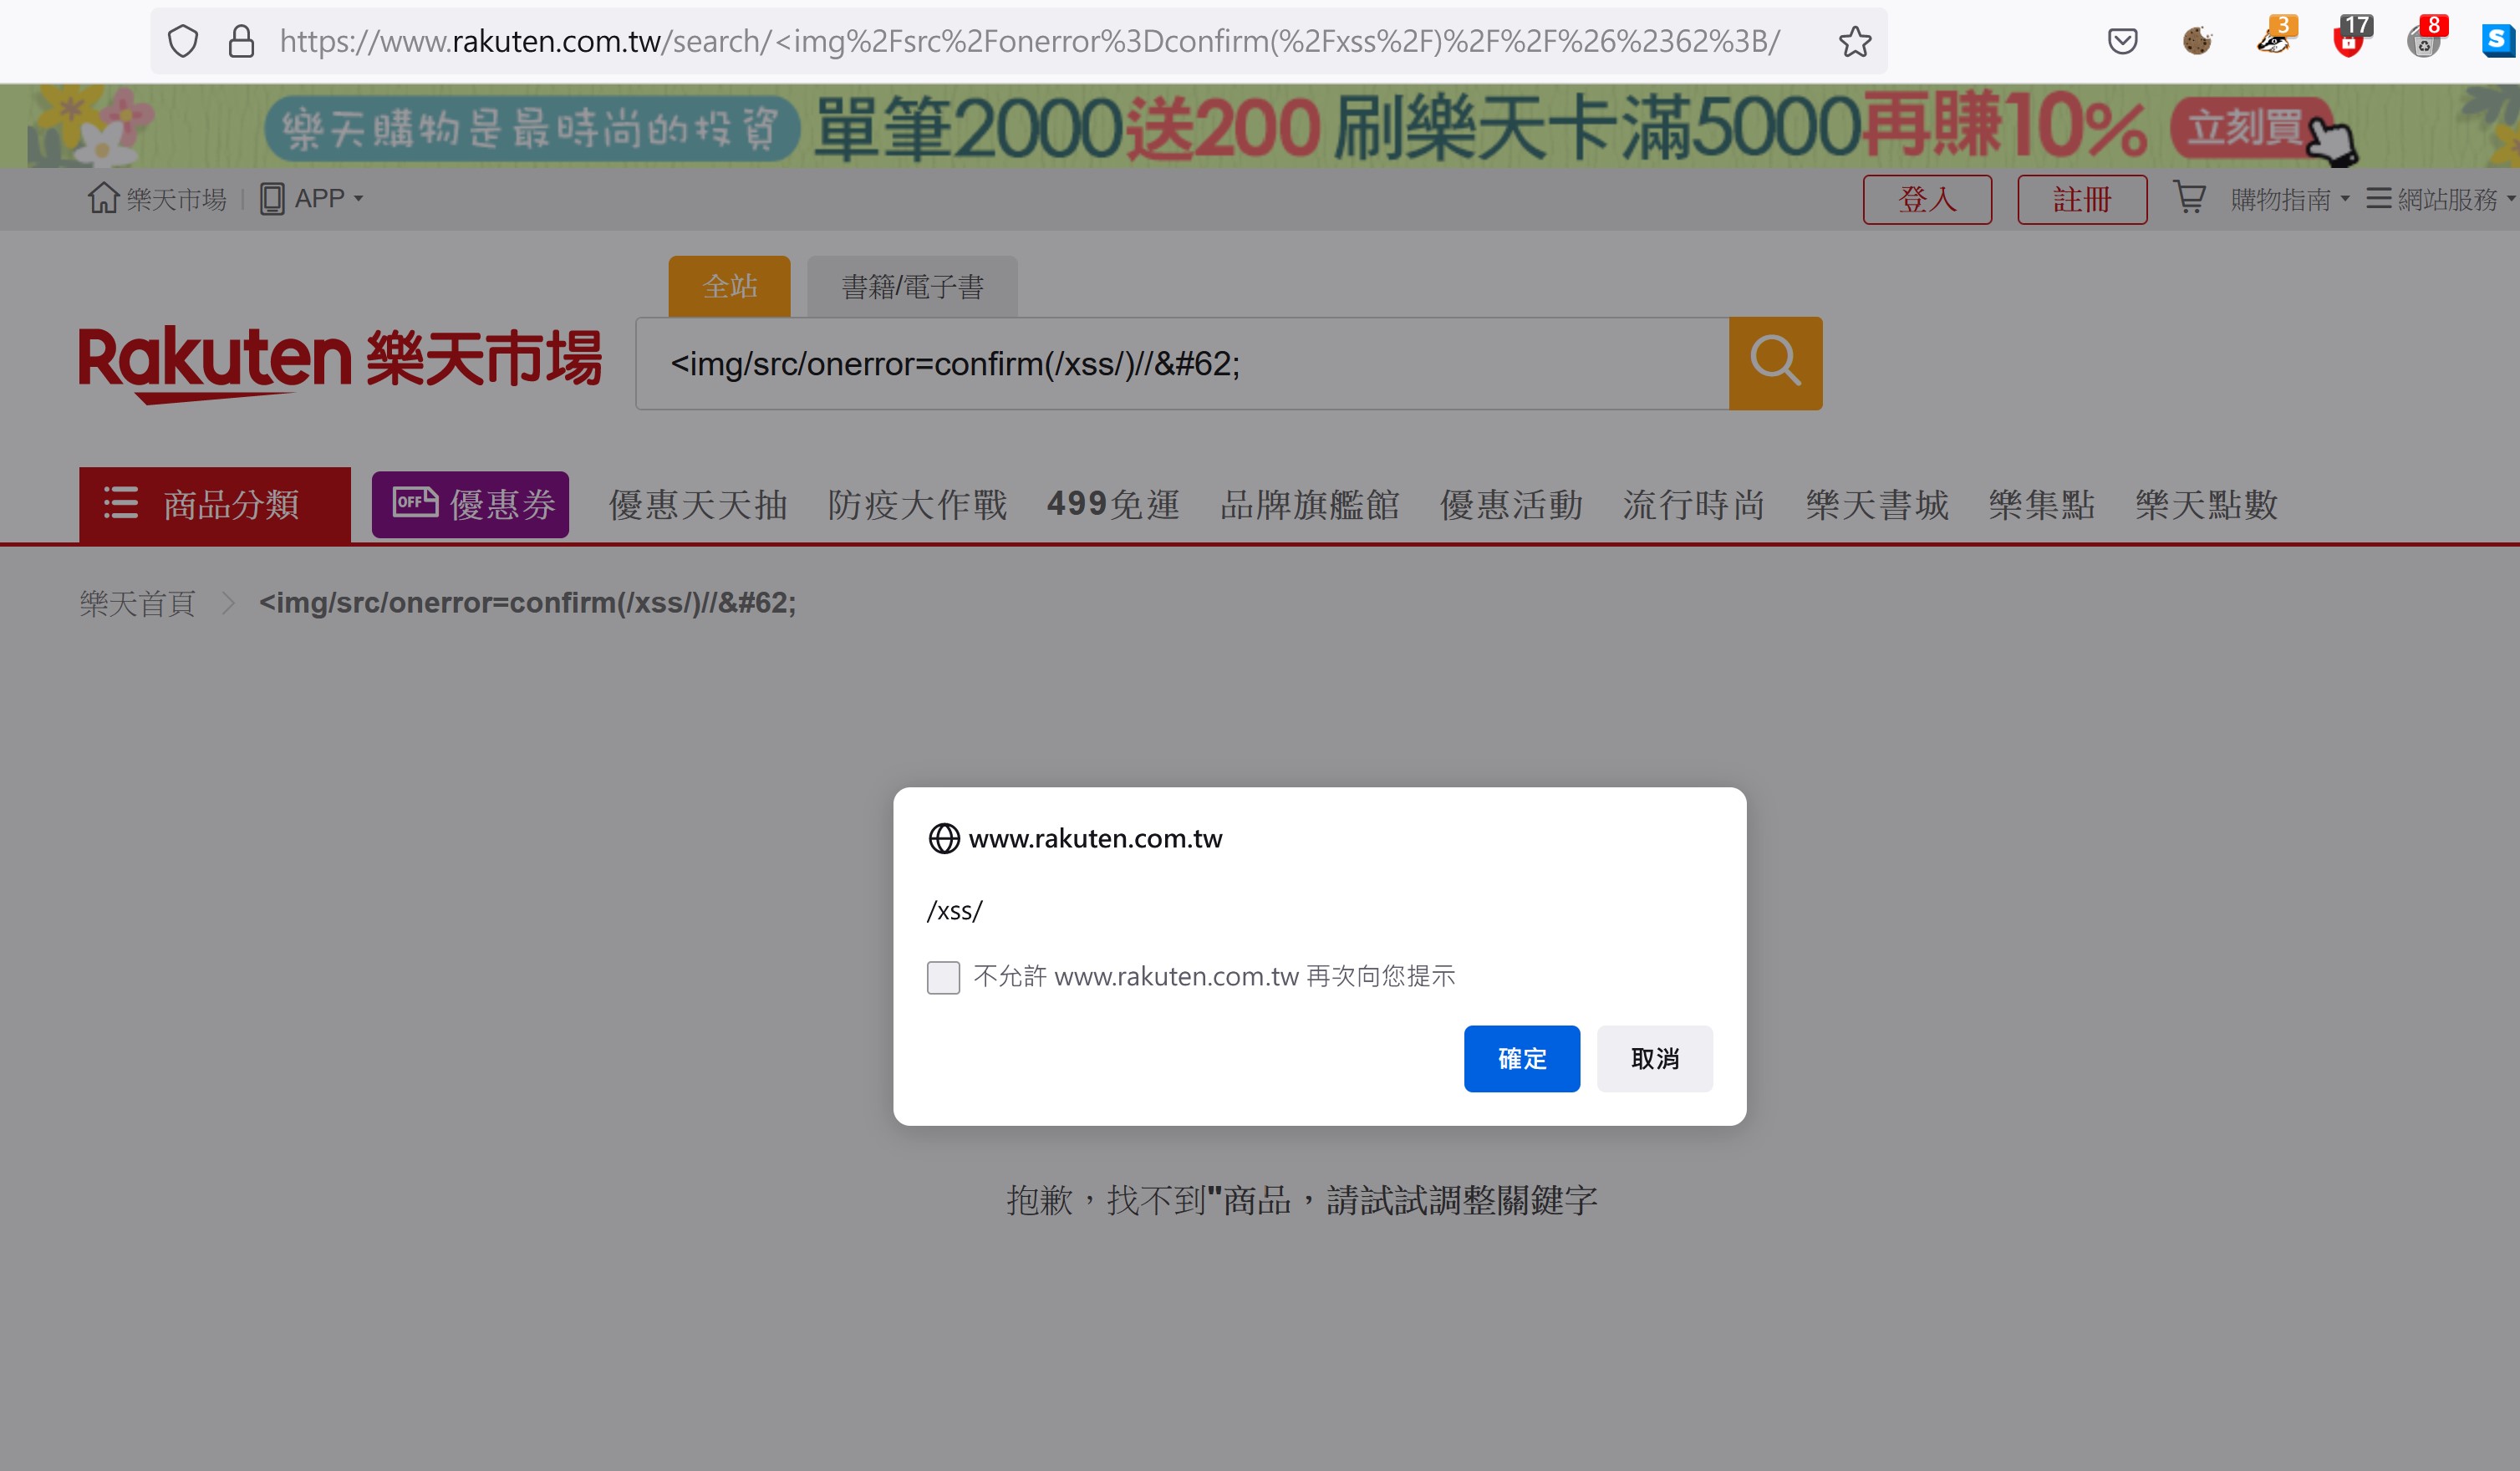The image size is (2520, 1471).
Task: Expand the 購物指南 dropdown
Action: pyautogui.click(x=2290, y=199)
